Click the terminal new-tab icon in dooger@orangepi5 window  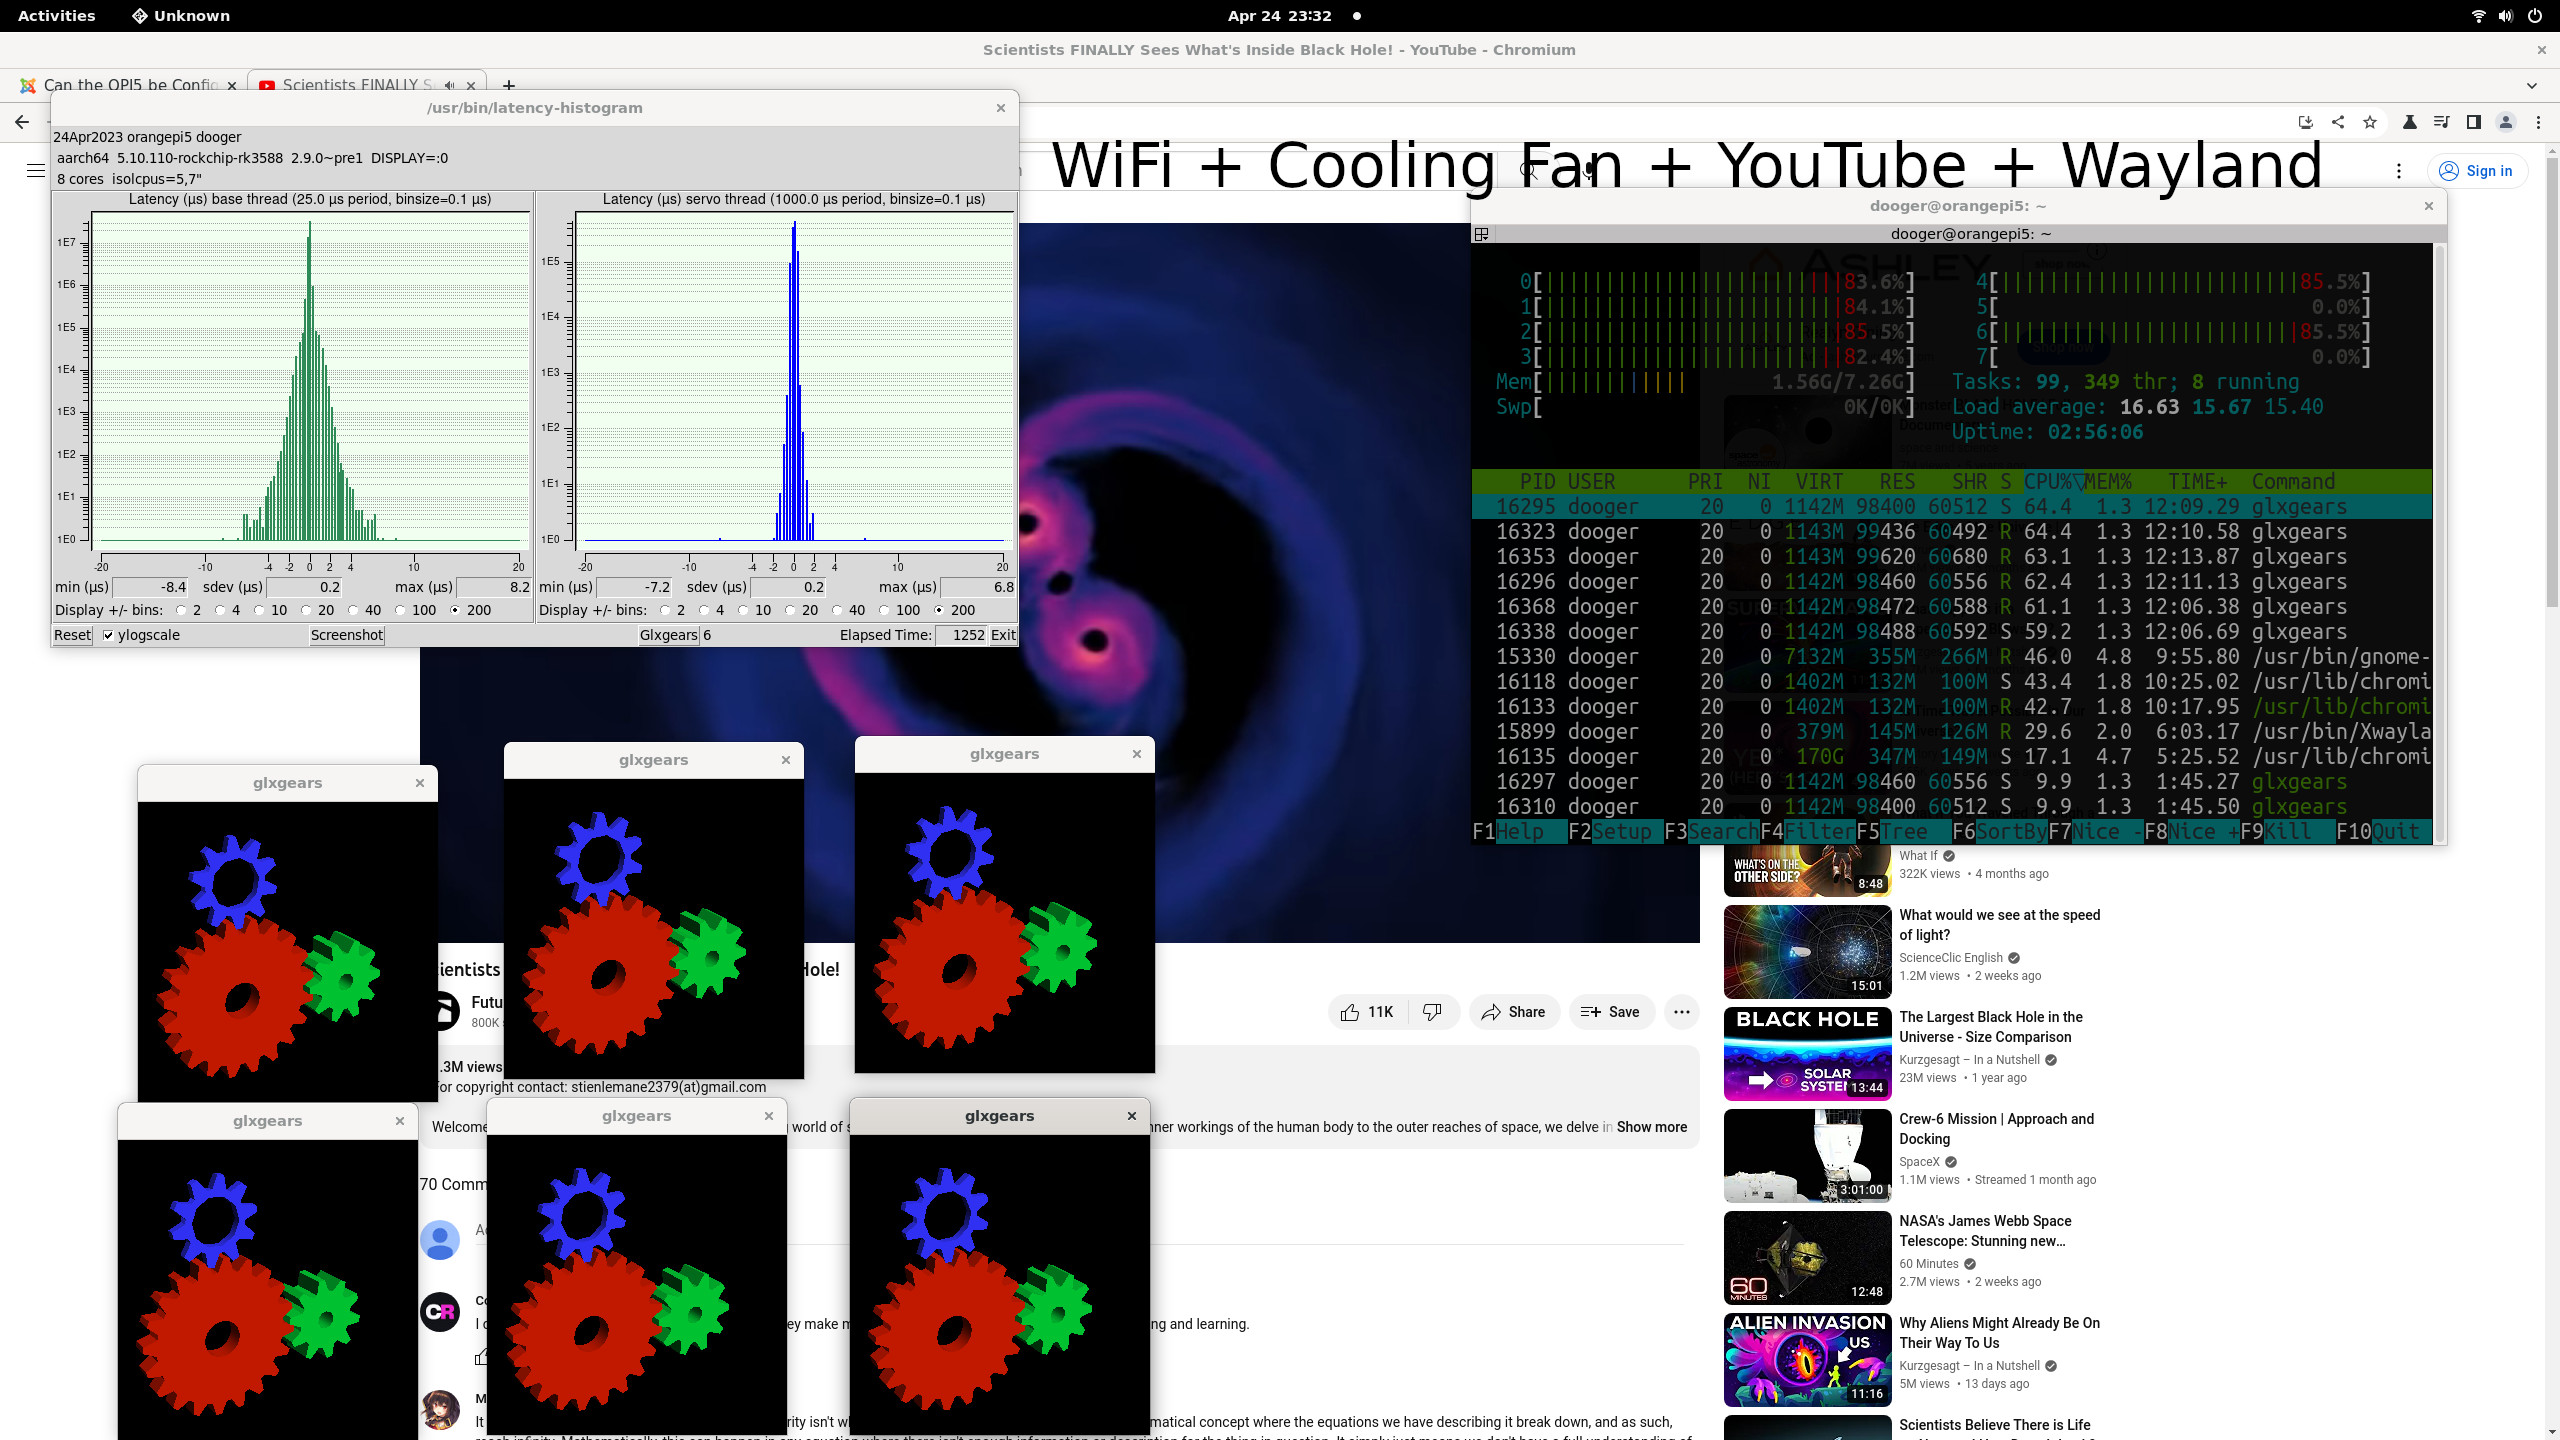click(1482, 234)
